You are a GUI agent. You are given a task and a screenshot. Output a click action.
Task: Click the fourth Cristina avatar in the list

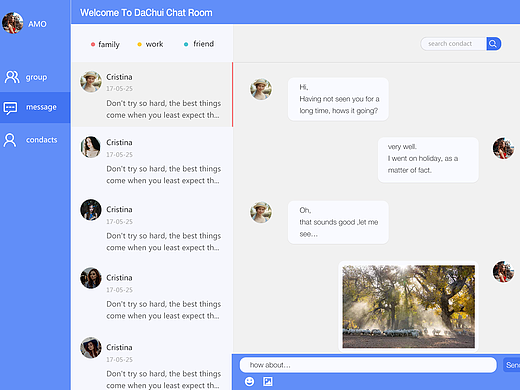tap(91, 278)
